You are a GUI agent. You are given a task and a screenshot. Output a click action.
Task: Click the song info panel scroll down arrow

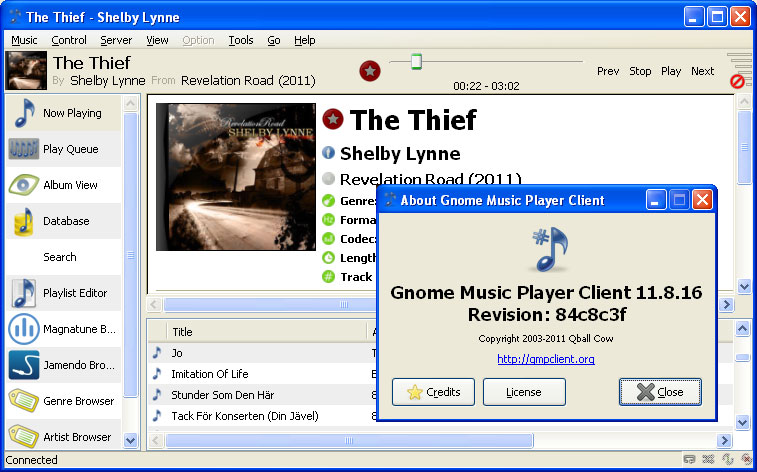[744, 287]
